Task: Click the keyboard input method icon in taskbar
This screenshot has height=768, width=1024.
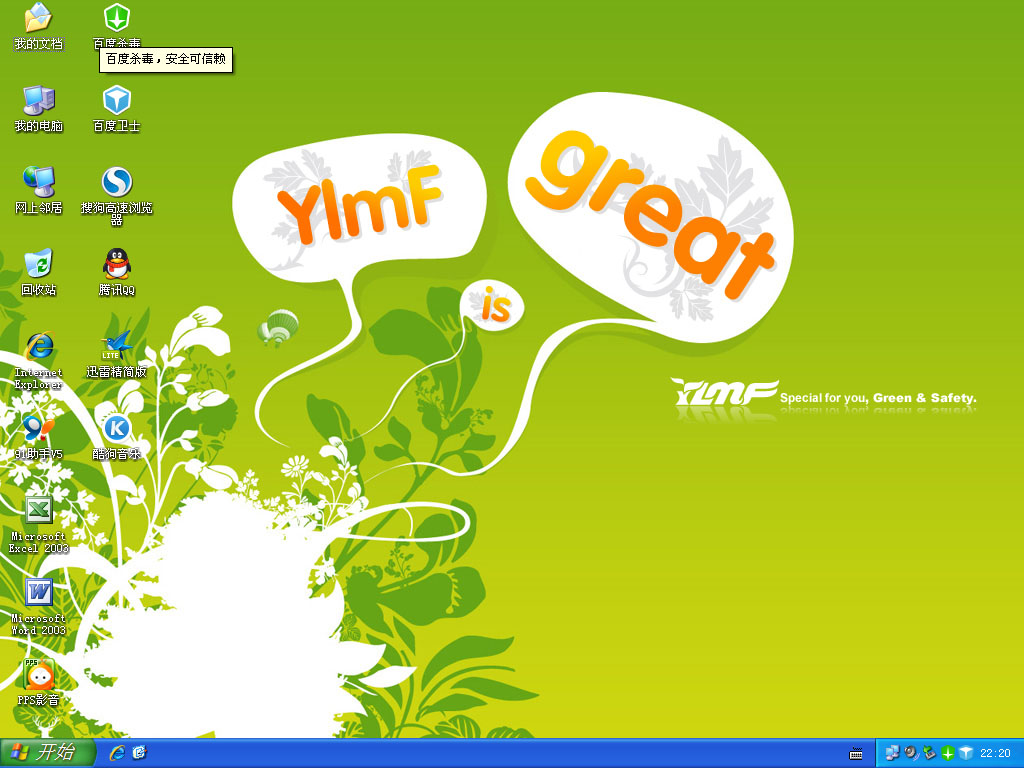Action: pos(856,753)
